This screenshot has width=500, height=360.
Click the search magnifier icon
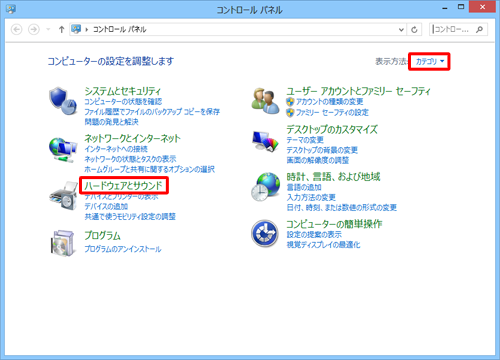[x=479, y=29]
